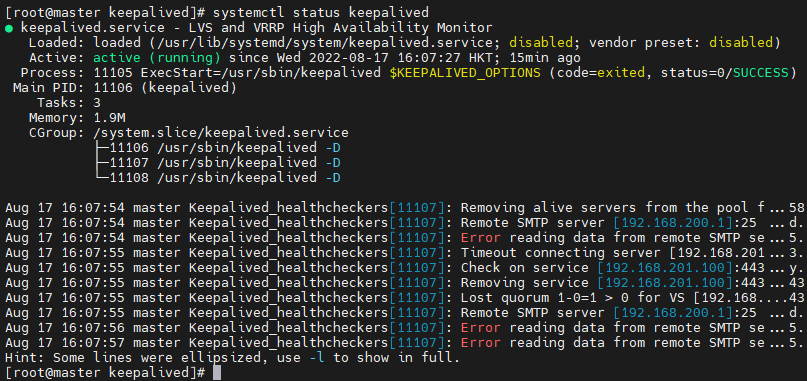Click the green active status dot

(9, 28)
